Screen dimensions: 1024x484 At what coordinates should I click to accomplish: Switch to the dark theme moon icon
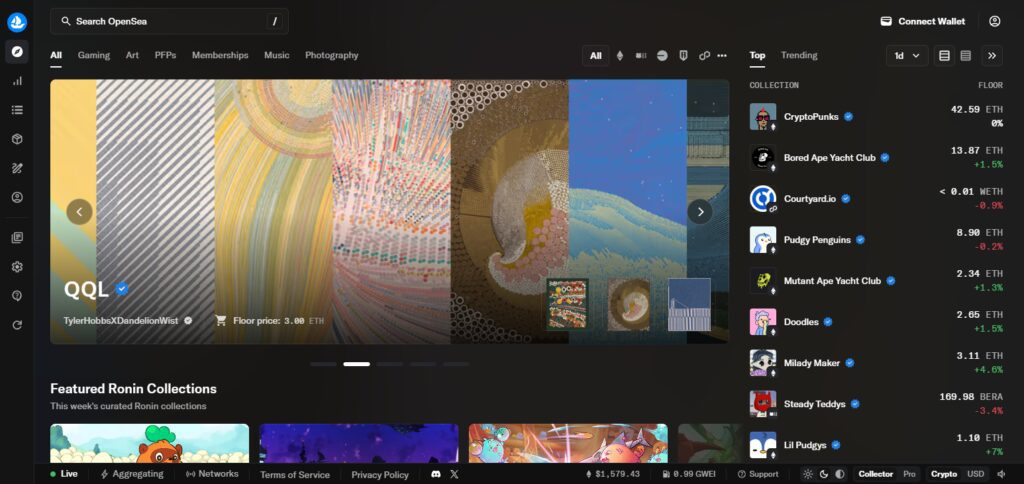[x=824, y=474]
